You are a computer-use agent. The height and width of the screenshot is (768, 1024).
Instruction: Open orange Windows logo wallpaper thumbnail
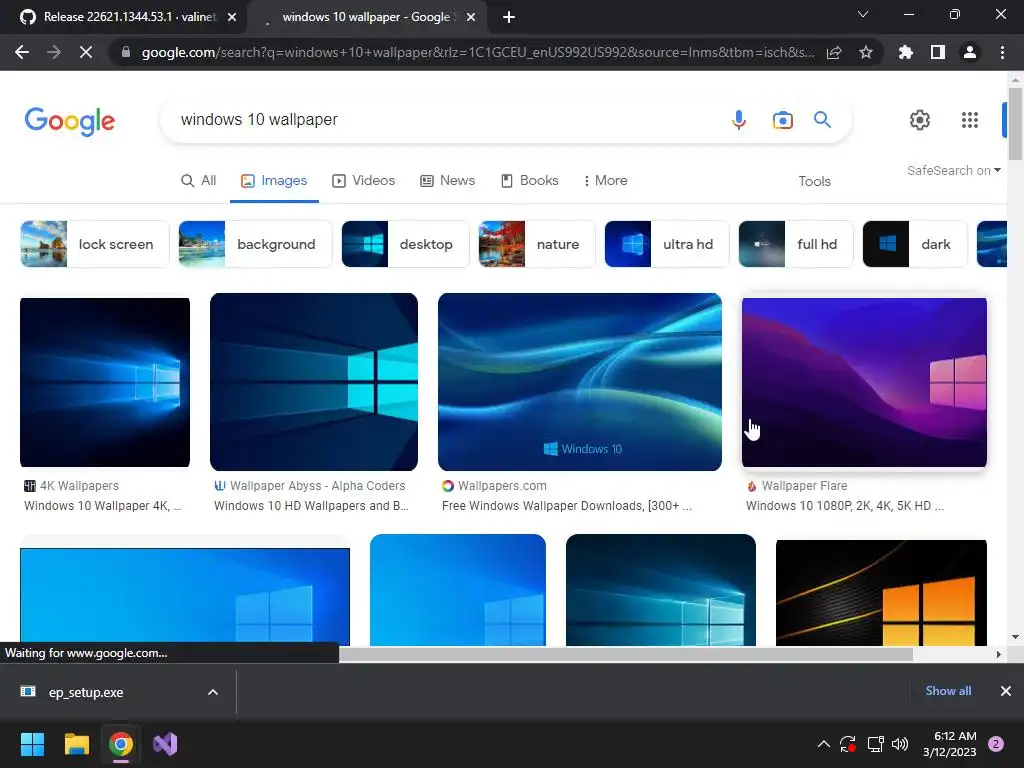[881, 593]
